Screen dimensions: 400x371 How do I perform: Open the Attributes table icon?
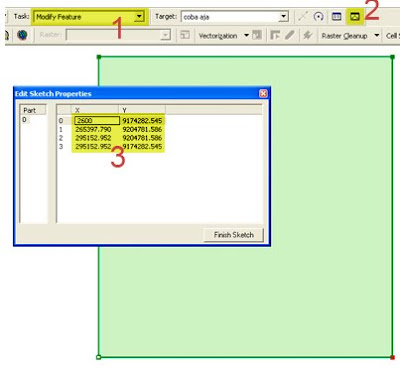(x=337, y=16)
